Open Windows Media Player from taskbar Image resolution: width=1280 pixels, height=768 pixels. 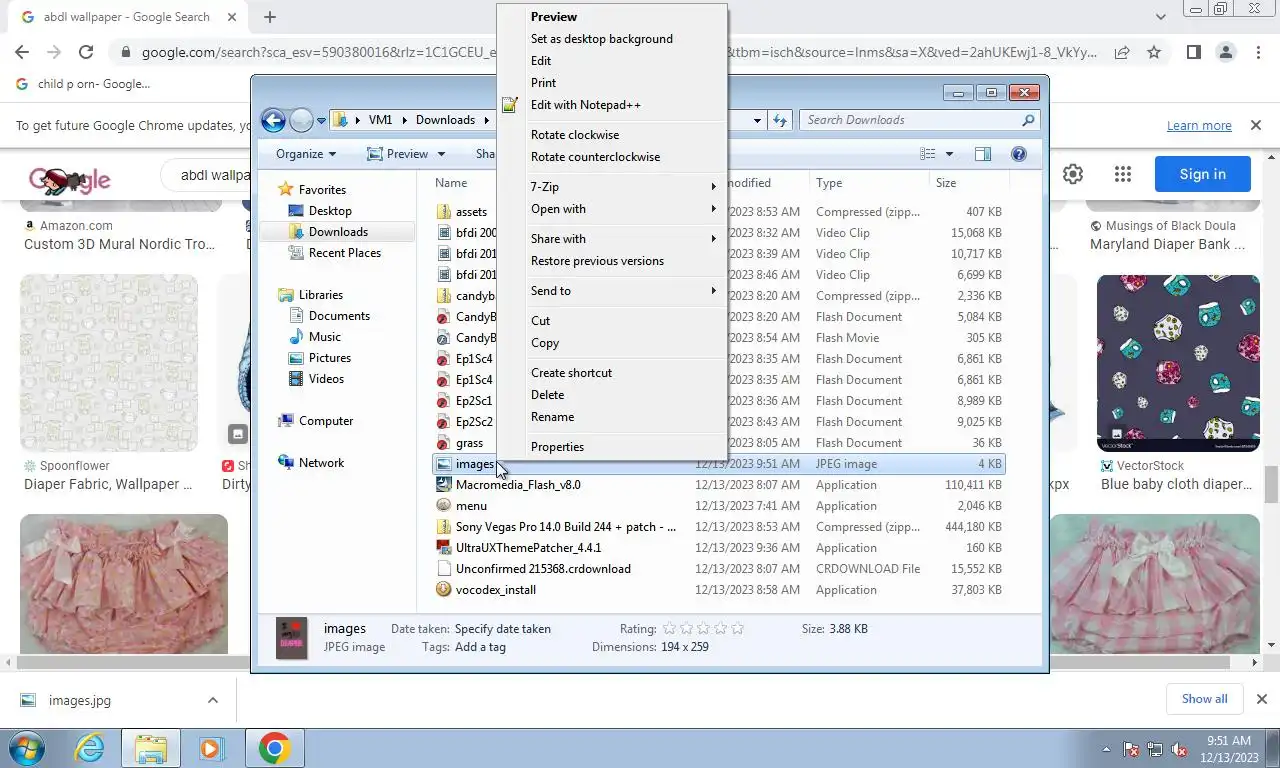point(210,748)
